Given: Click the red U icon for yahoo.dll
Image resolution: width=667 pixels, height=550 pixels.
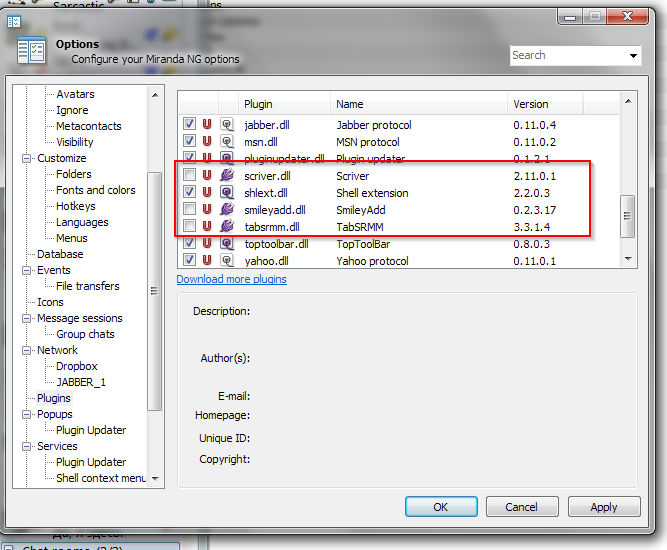Looking at the screenshot, I should [x=207, y=260].
